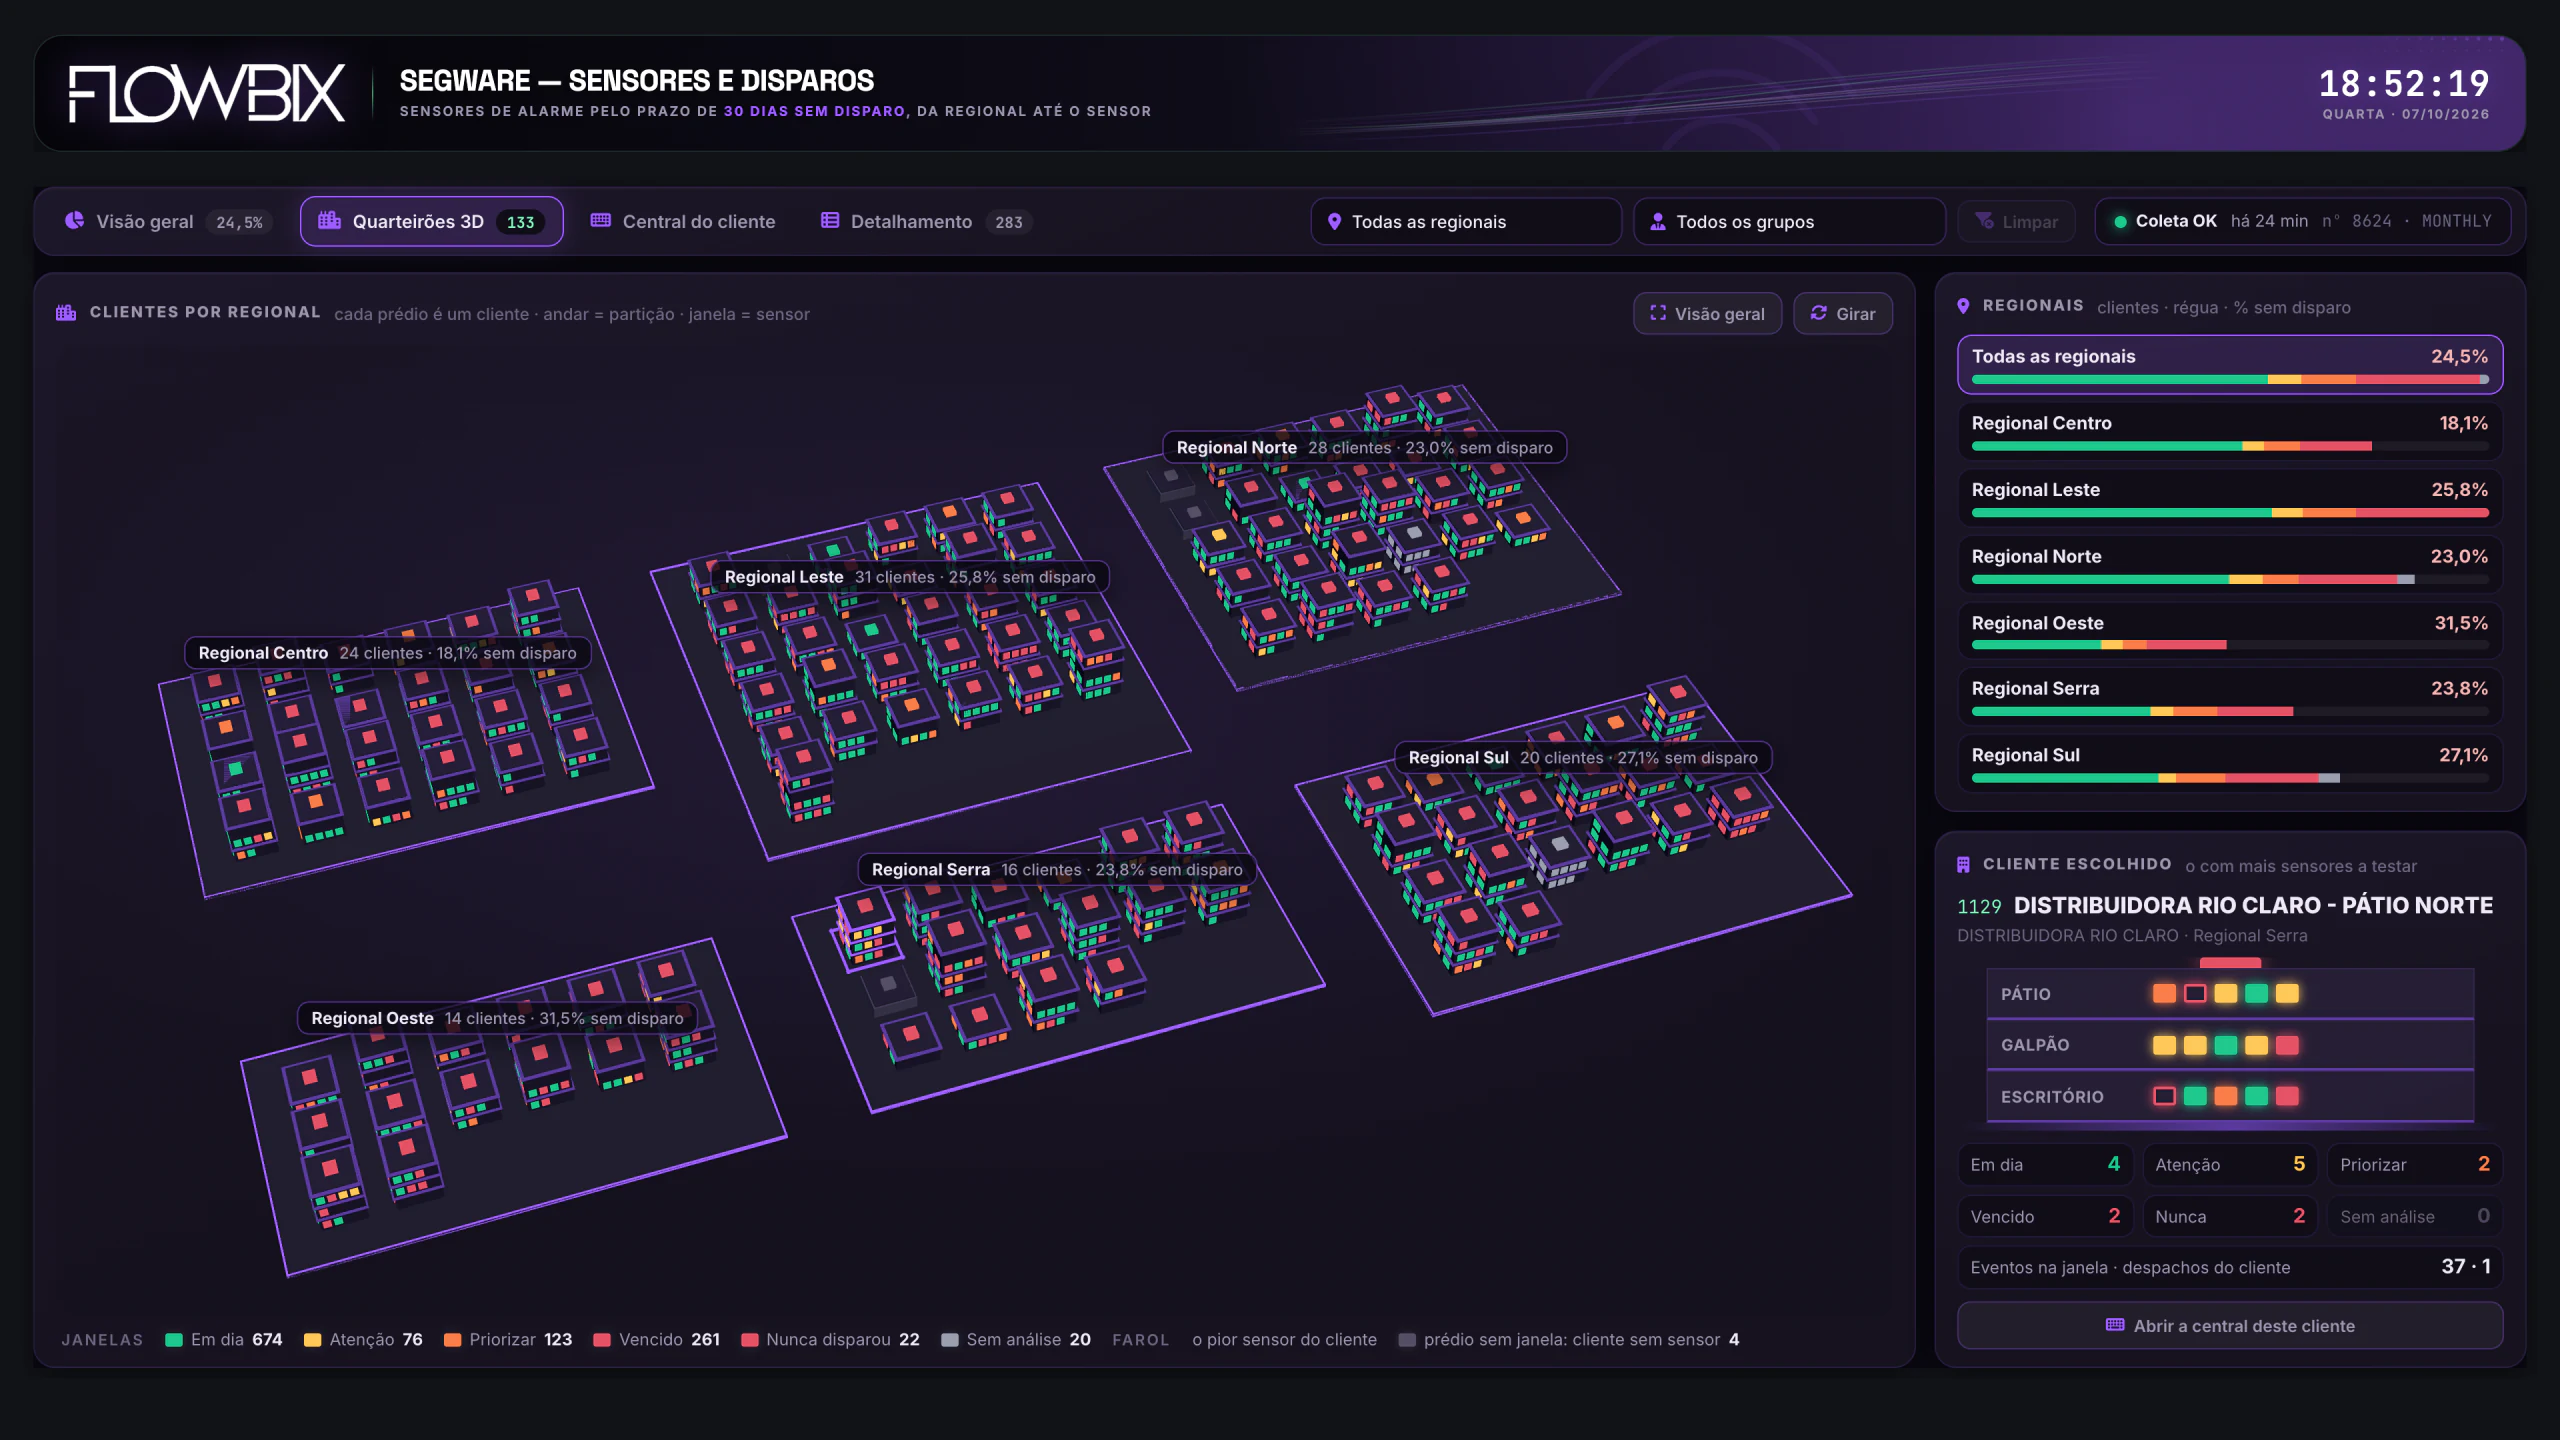Image resolution: width=2560 pixels, height=1440 pixels.
Task: Click red Vencido legend swatch
Action: pyautogui.click(x=602, y=1340)
